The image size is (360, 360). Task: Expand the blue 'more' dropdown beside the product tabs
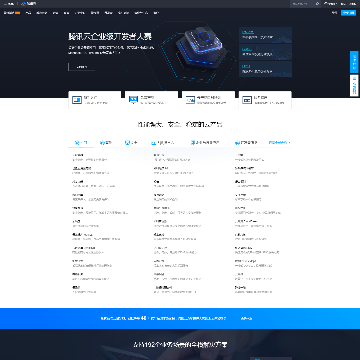pos(280,142)
